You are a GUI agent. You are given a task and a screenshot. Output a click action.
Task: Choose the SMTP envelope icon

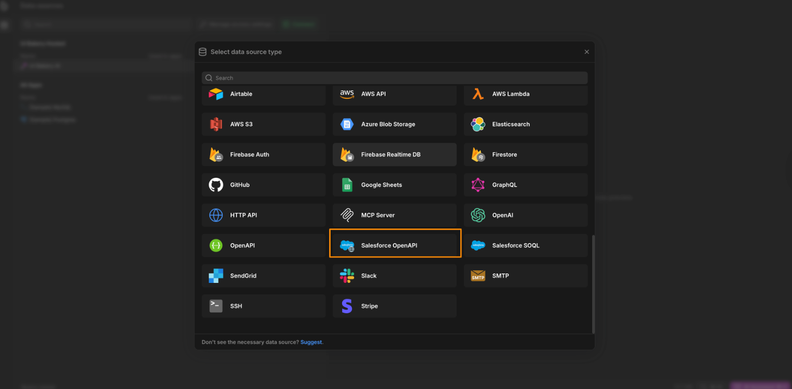478,276
